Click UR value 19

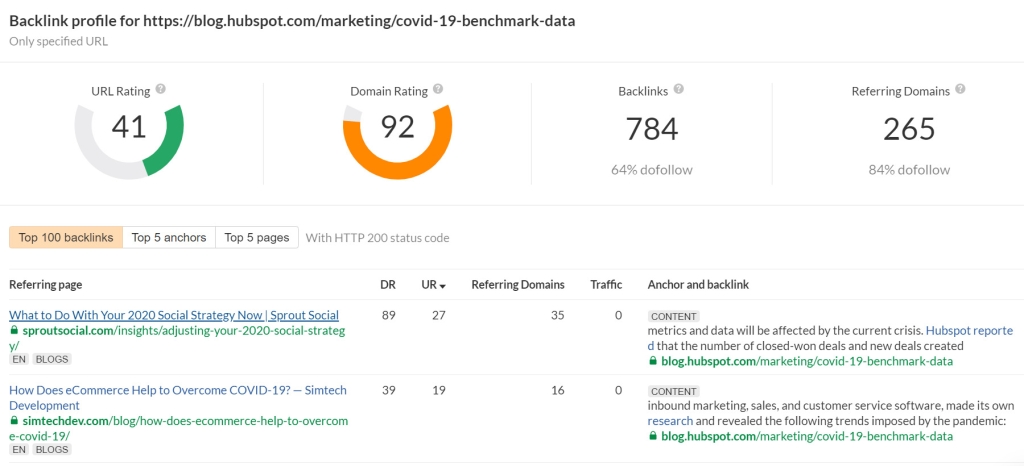click(x=439, y=390)
